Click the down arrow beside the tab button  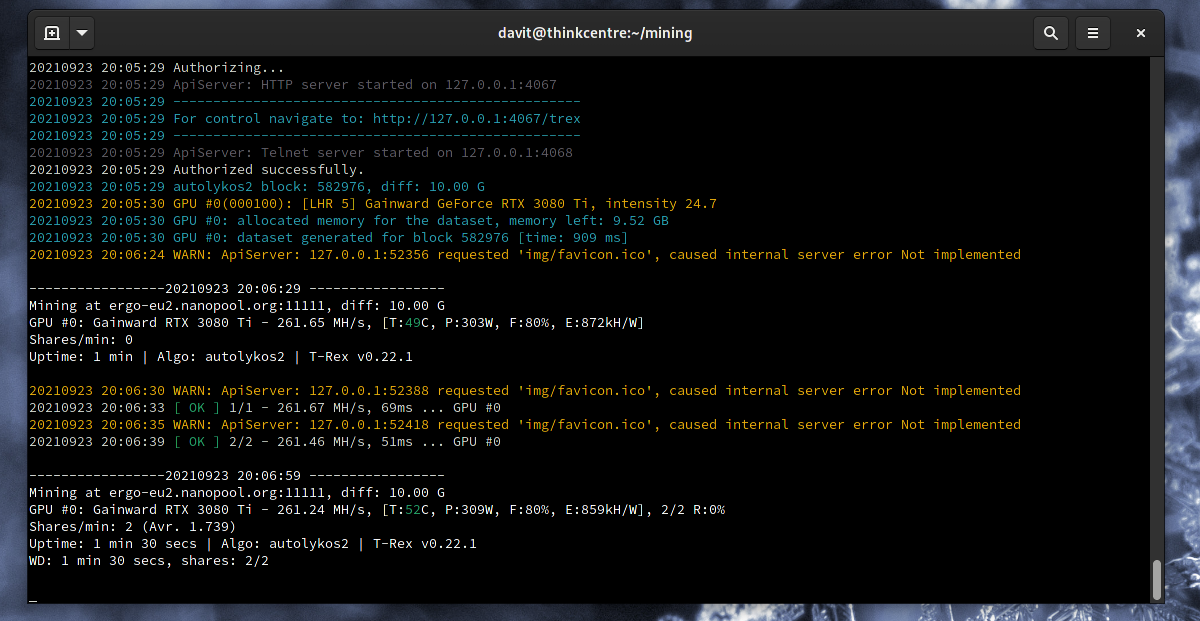click(81, 33)
